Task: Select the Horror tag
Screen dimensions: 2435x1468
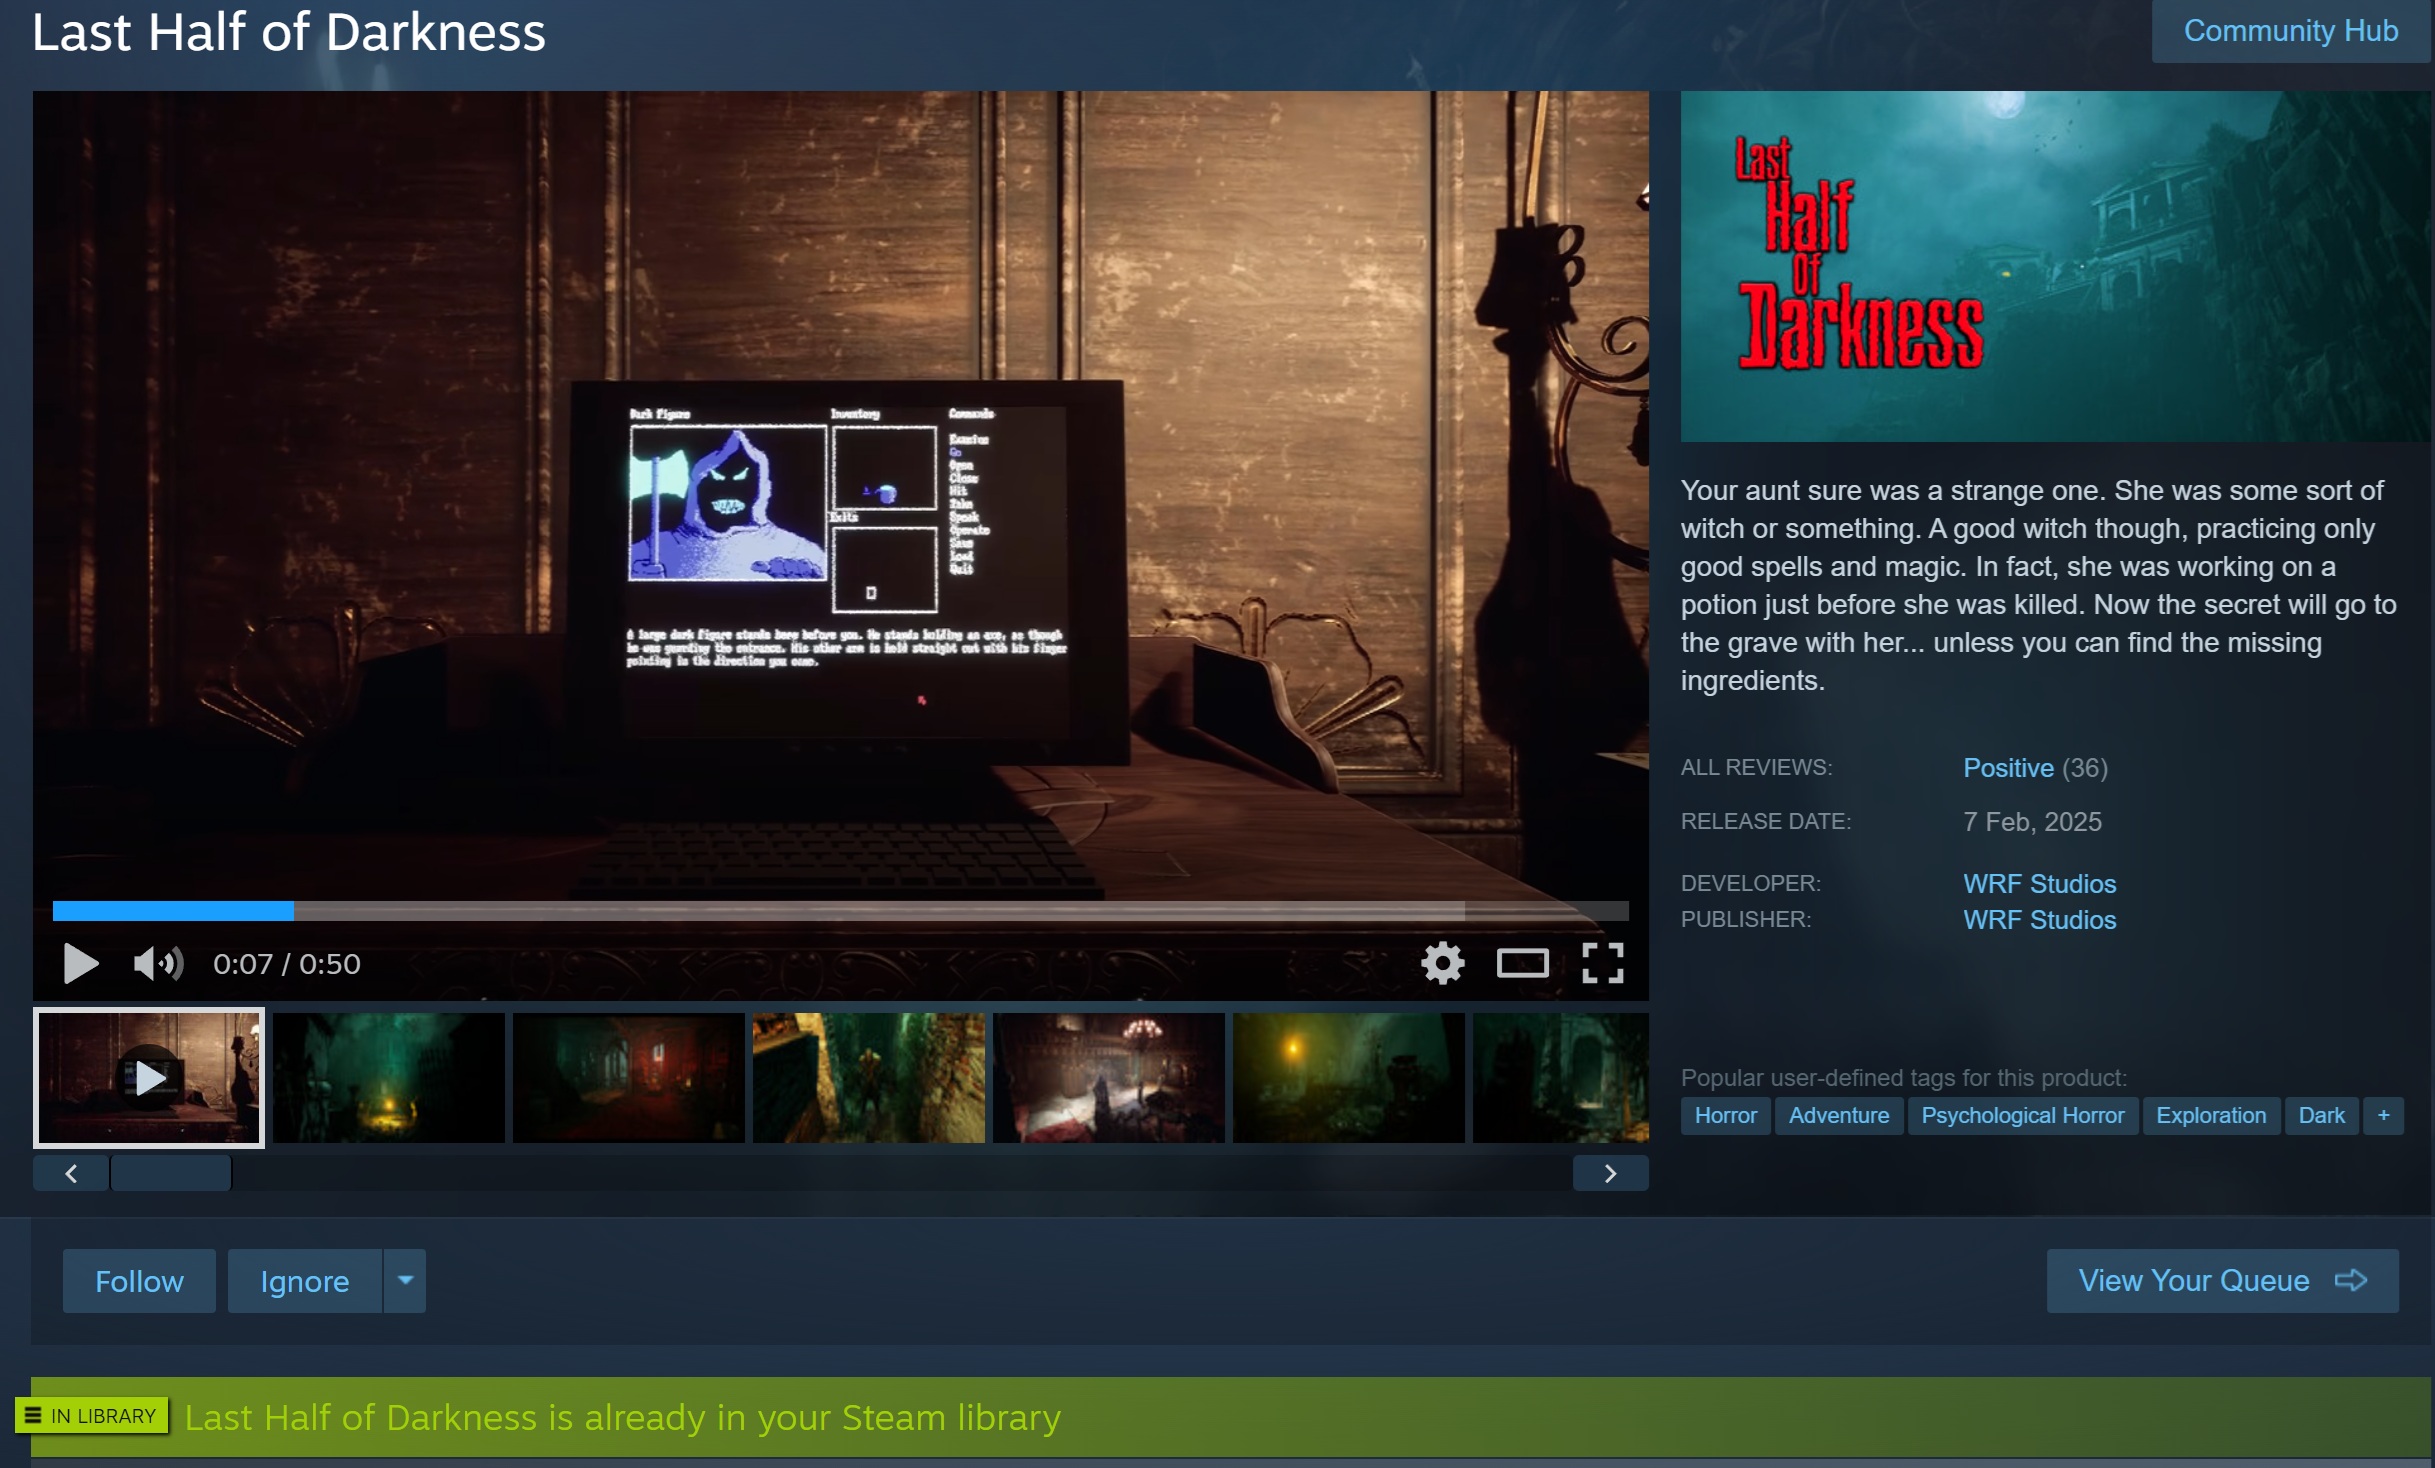Action: click(1724, 1115)
